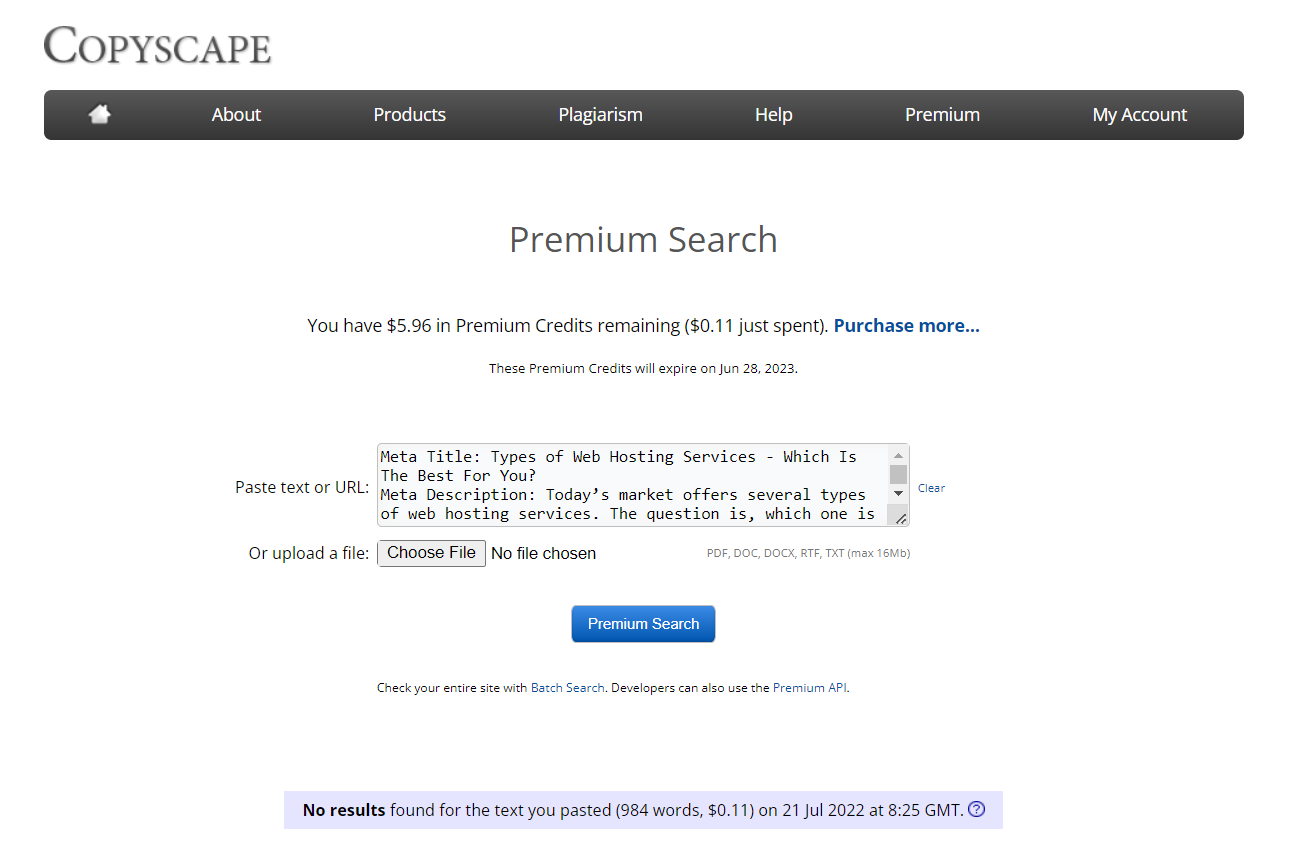Open the About menu
This screenshot has width=1291, height=862.
click(x=236, y=115)
